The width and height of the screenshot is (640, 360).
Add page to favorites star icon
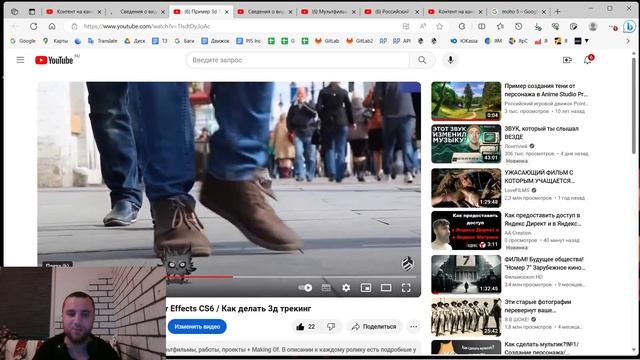(439, 27)
